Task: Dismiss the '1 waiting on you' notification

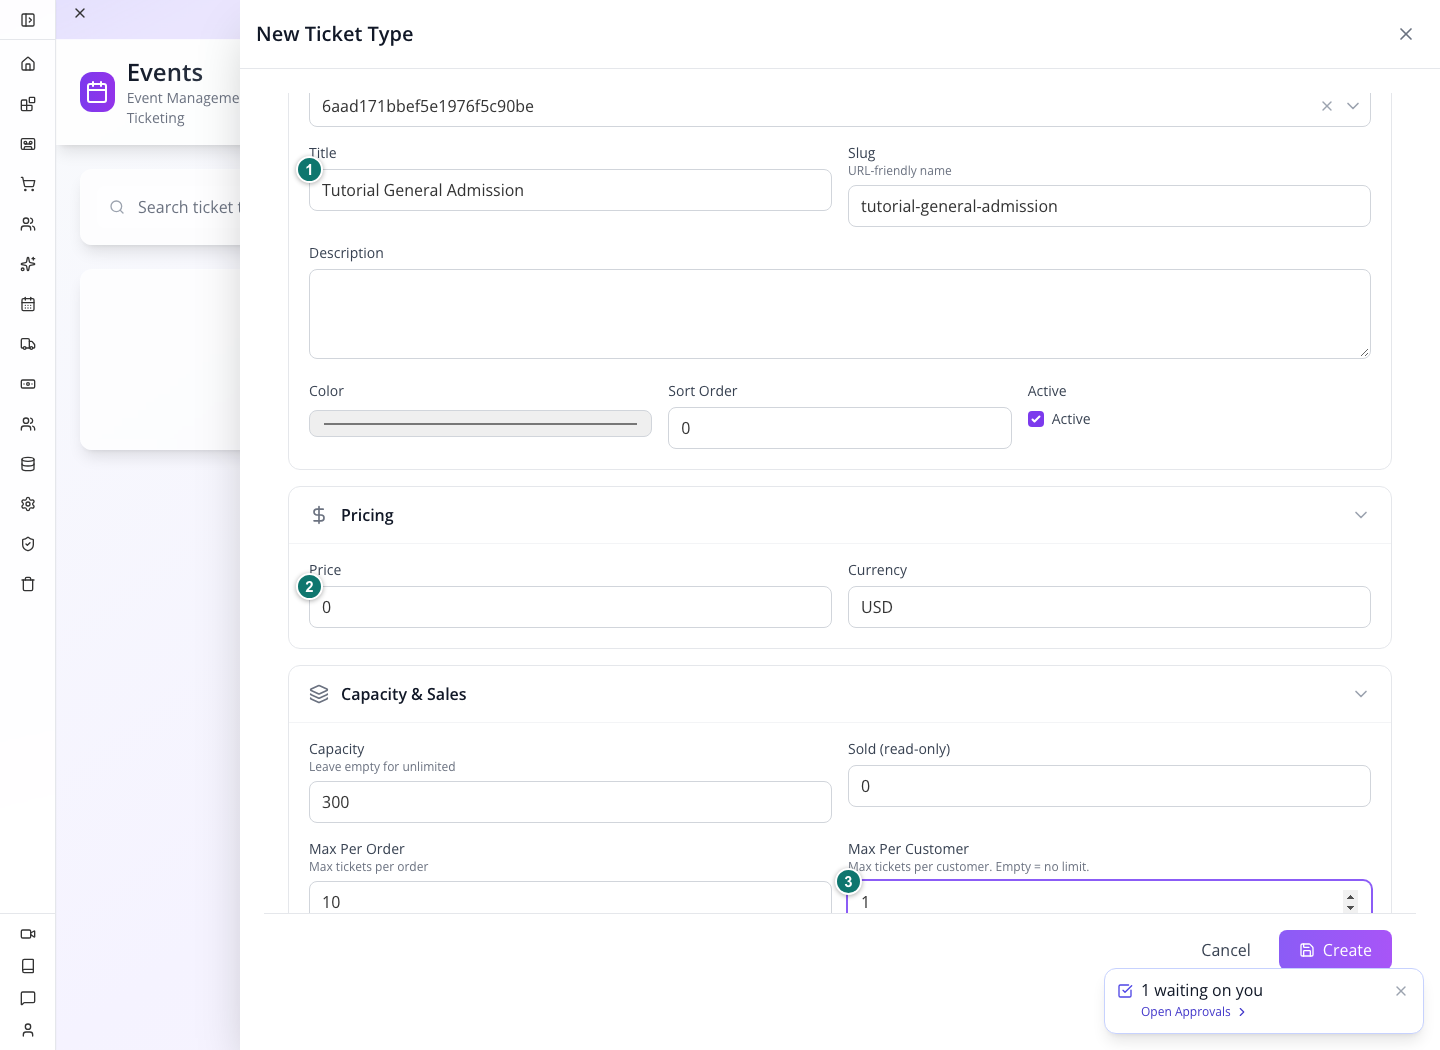Action: coord(1401,991)
